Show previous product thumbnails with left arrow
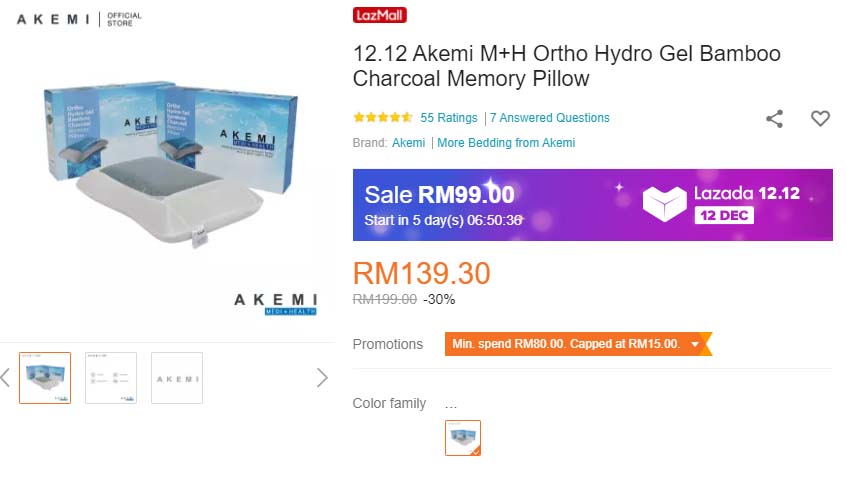The image size is (846, 480). (x=5, y=378)
